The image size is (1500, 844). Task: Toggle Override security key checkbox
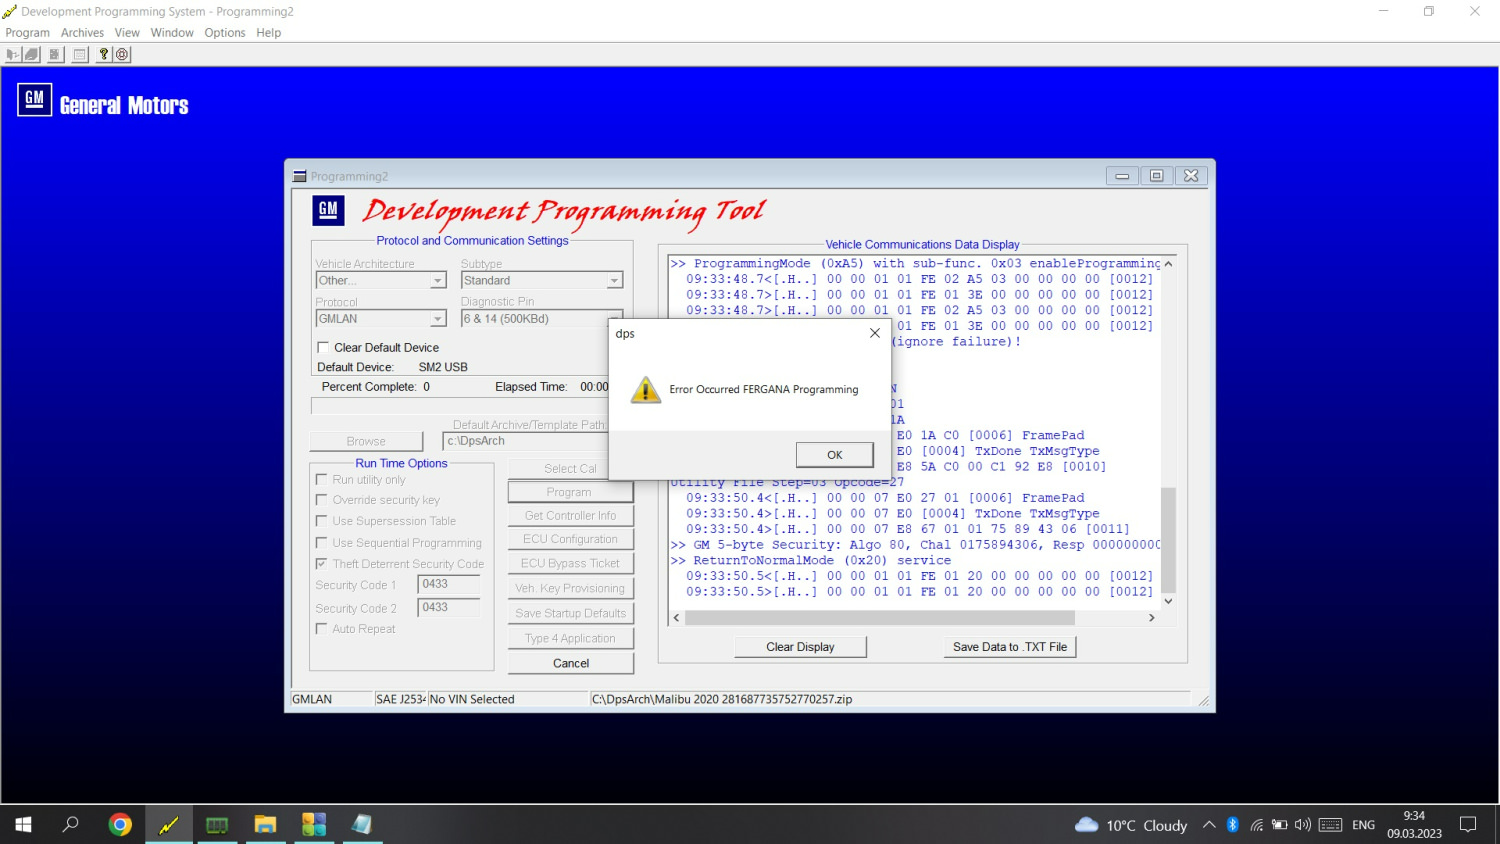tap(322, 500)
